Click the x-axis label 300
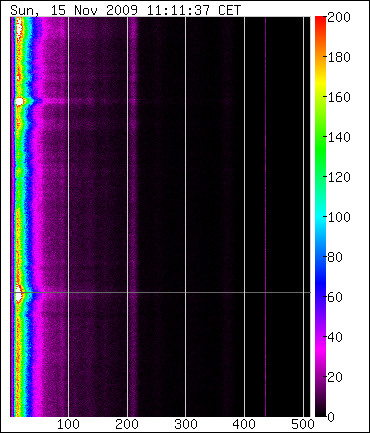The image size is (370, 433). pyautogui.click(x=186, y=424)
